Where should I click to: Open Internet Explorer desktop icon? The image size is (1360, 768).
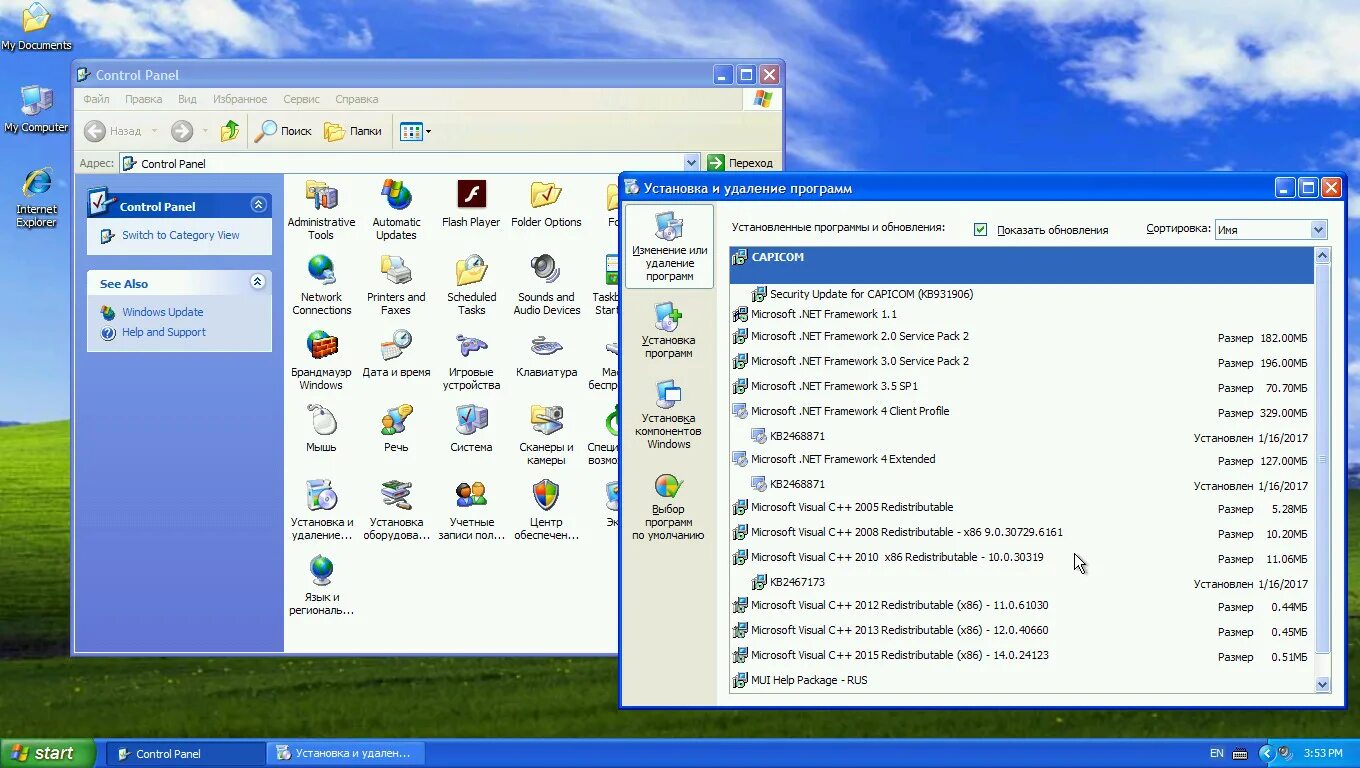(37, 197)
